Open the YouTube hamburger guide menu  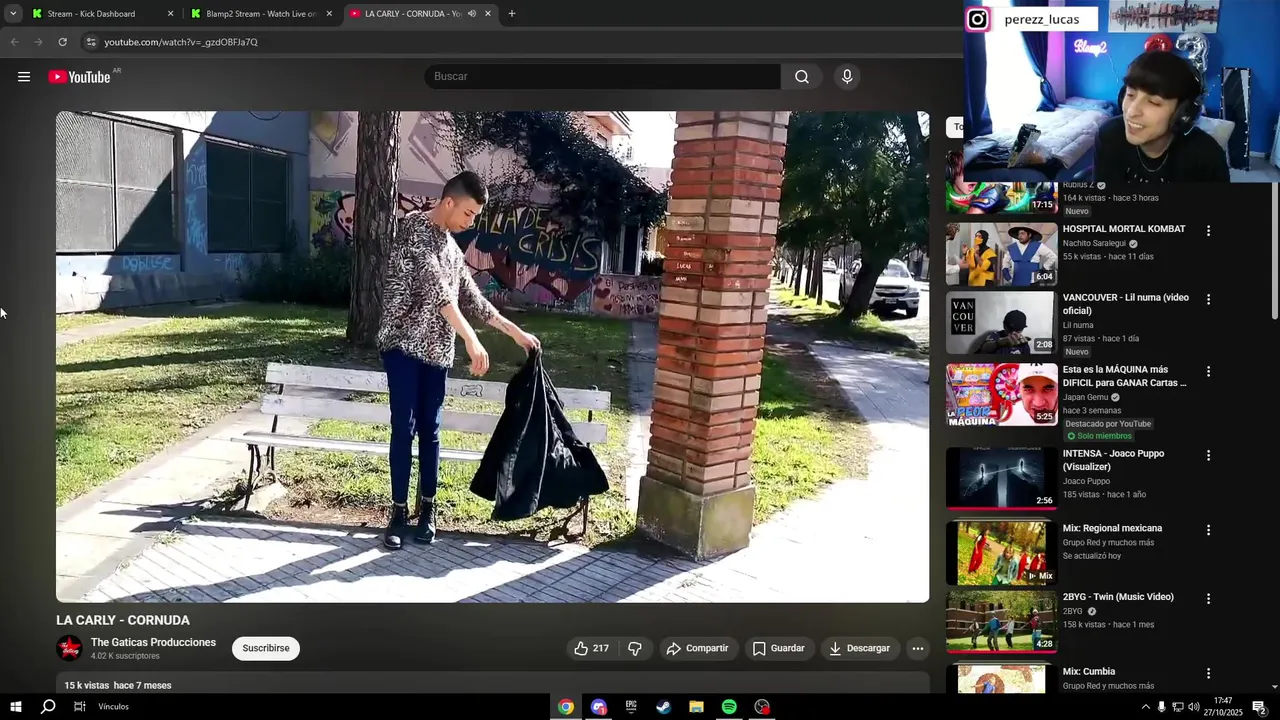point(24,77)
